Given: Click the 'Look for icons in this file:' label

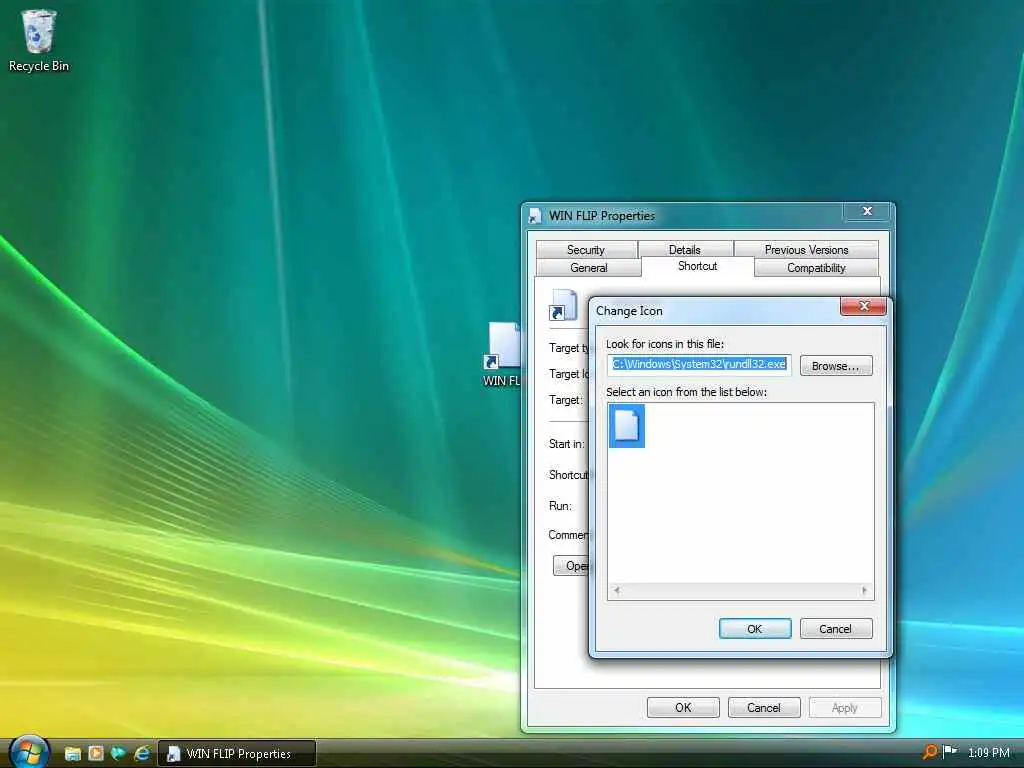Looking at the screenshot, I should [665, 344].
